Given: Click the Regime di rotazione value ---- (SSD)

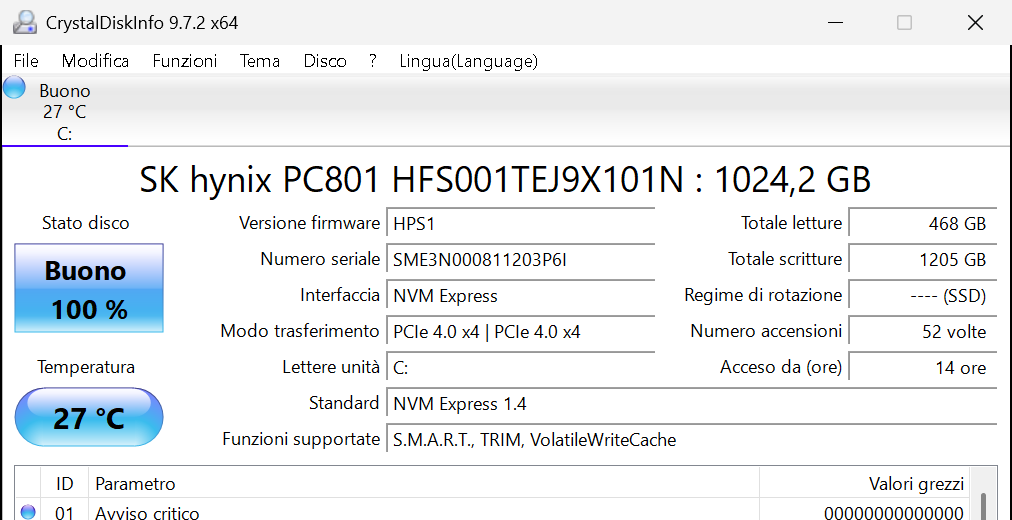Looking at the screenshot, I should (x=922, y=296).
